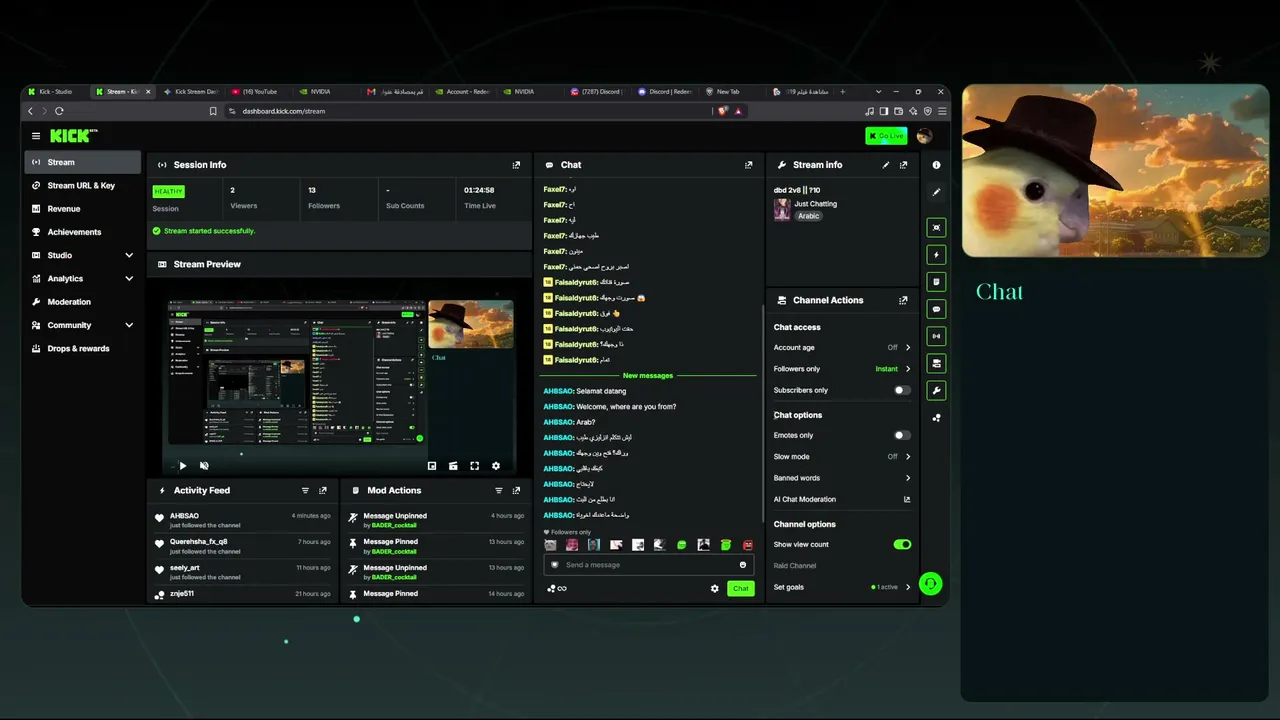Toggle the Emotes only switch
Screen dimensions: 1280x720
point(902,435)
